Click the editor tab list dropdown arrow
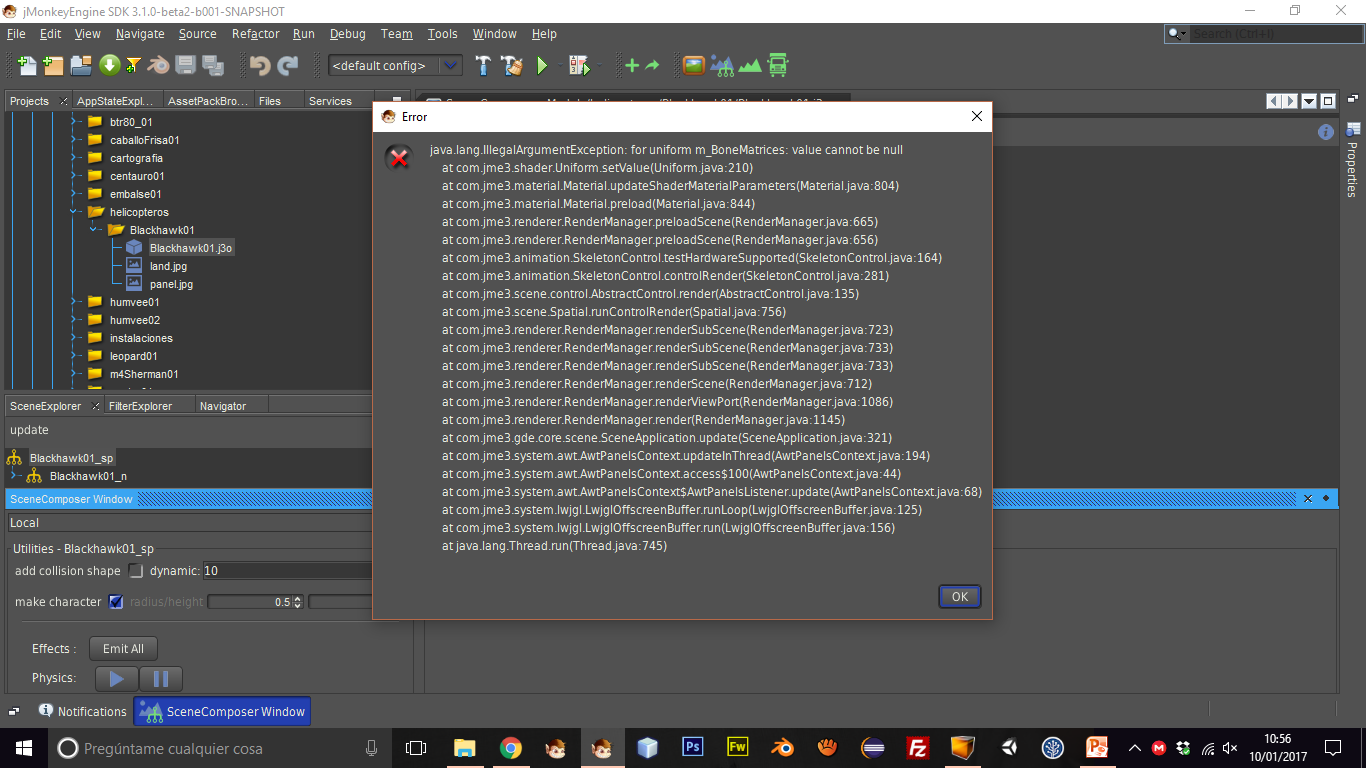Image resolution: width=1366 pixels, height=768 pixels. [1309, 101]
